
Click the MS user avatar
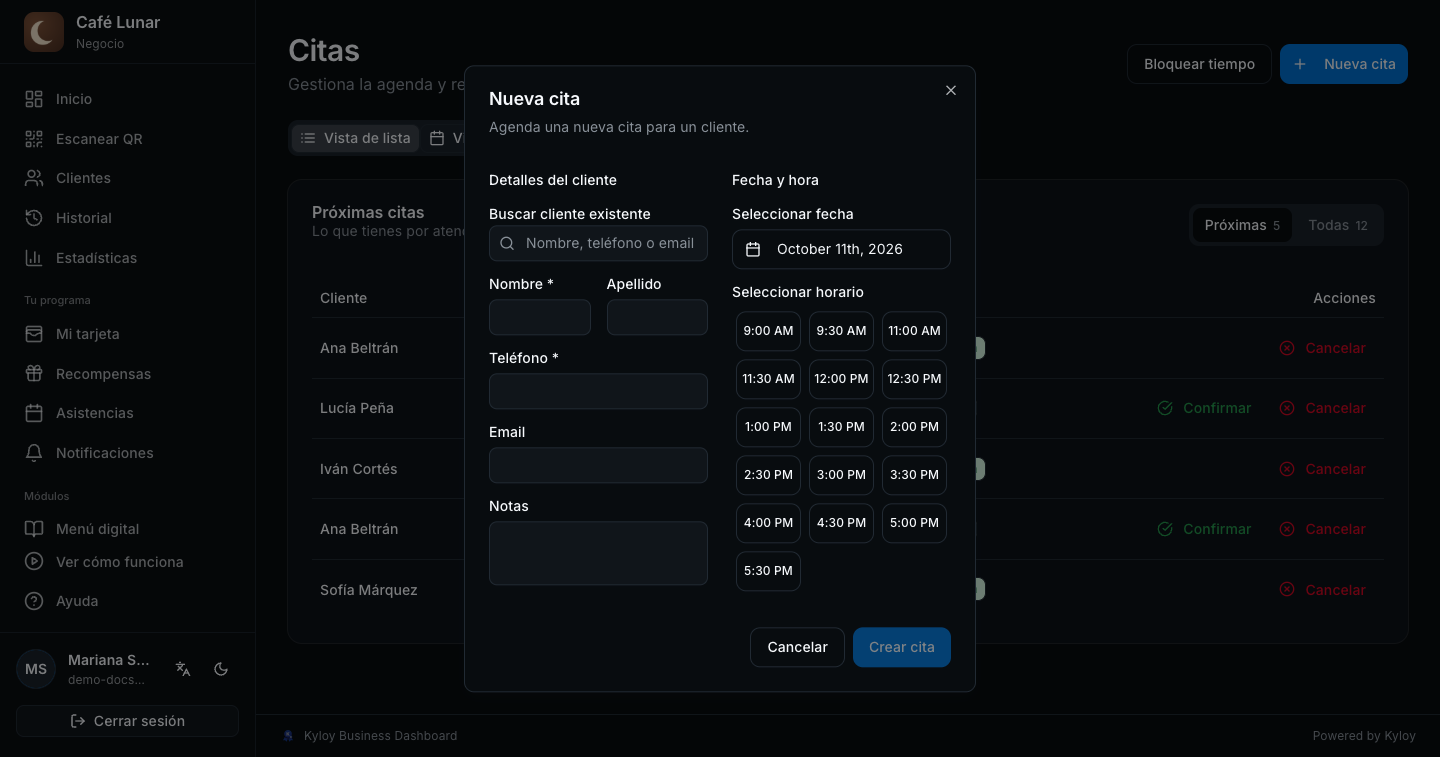pyautogui.click(x=36, y=669)
